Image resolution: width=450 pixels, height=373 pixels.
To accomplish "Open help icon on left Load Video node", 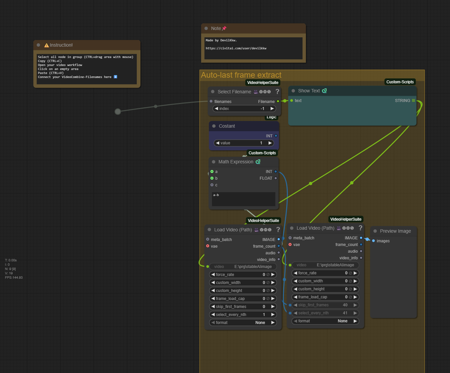I will (278, 230).
